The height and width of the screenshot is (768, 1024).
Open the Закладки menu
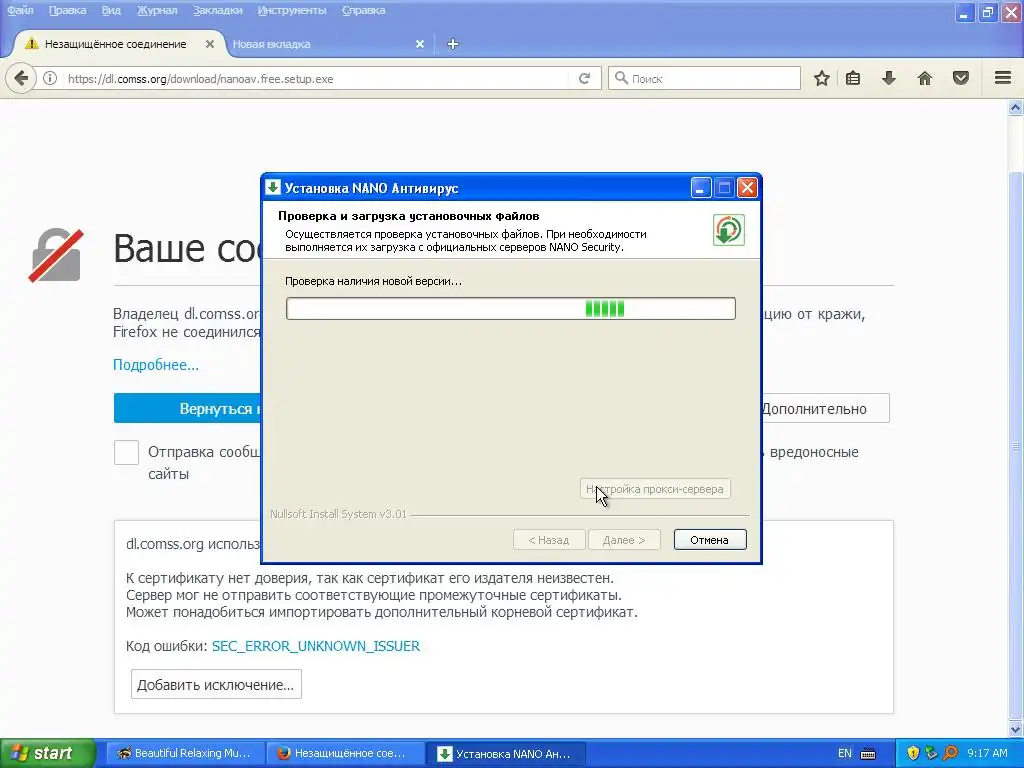[x=217, y=10]
